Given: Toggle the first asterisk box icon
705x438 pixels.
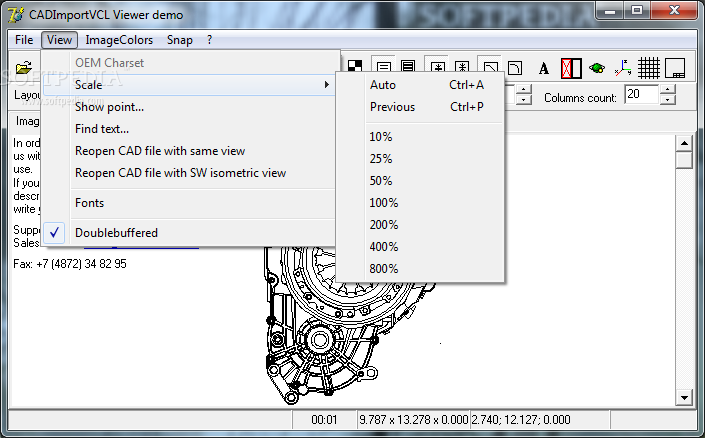Looking at the screenshot, I should (437, 66).
